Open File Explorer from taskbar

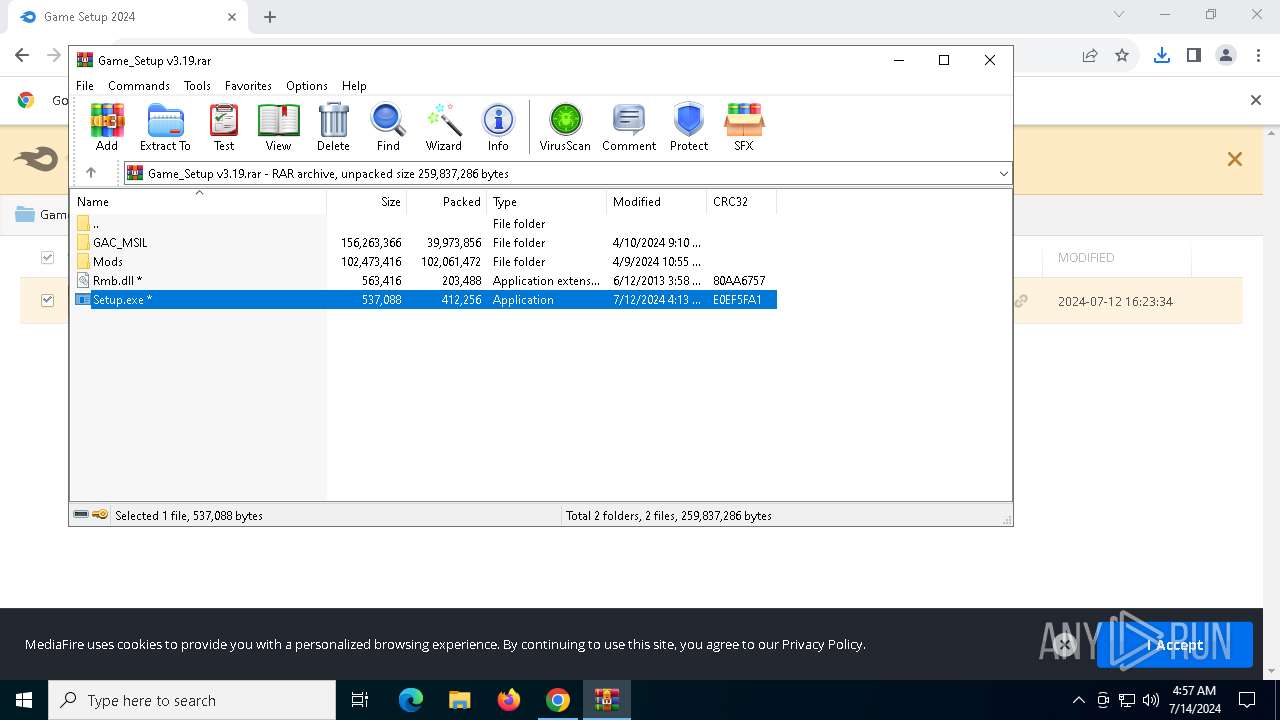[459, 700]
